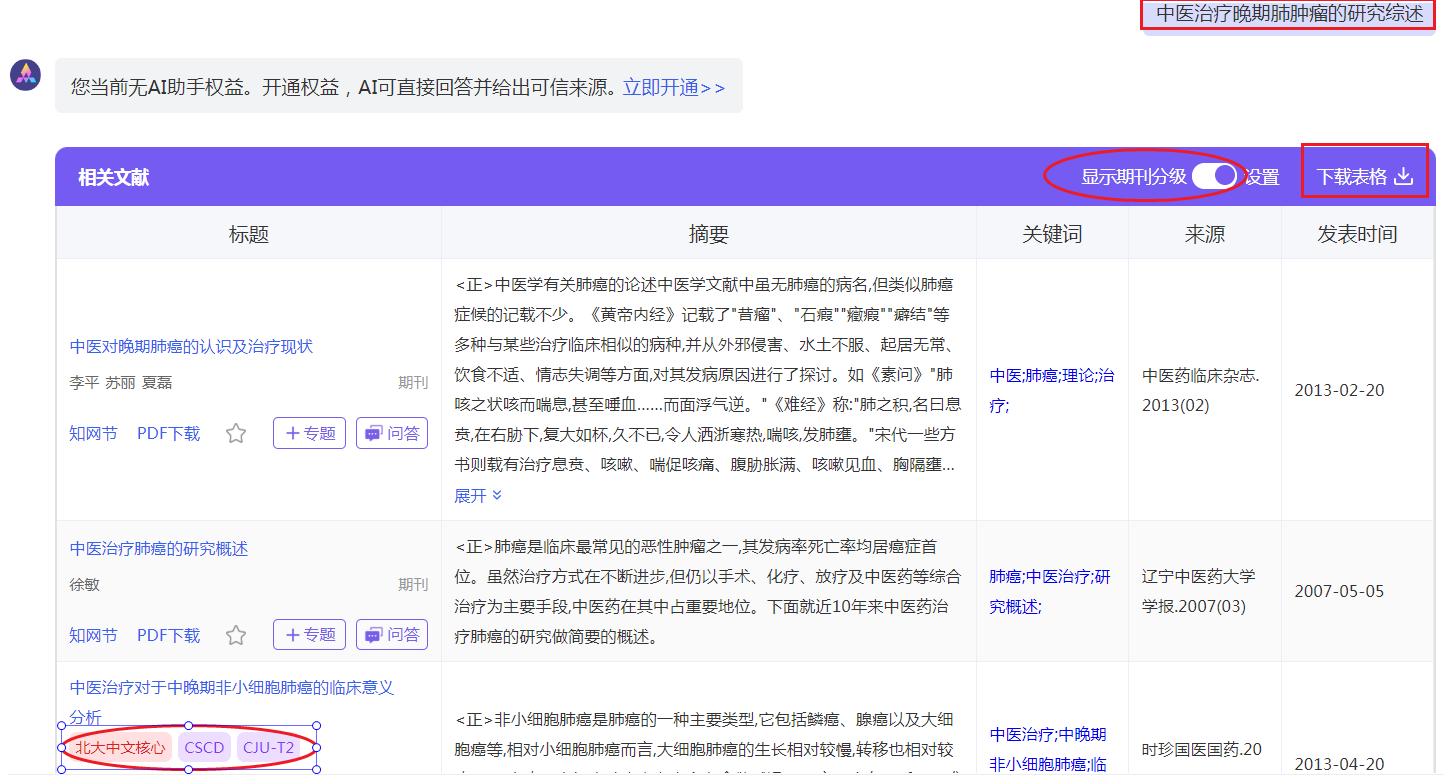Click 设置 next to journal grading toggle

pos(1262,177)
